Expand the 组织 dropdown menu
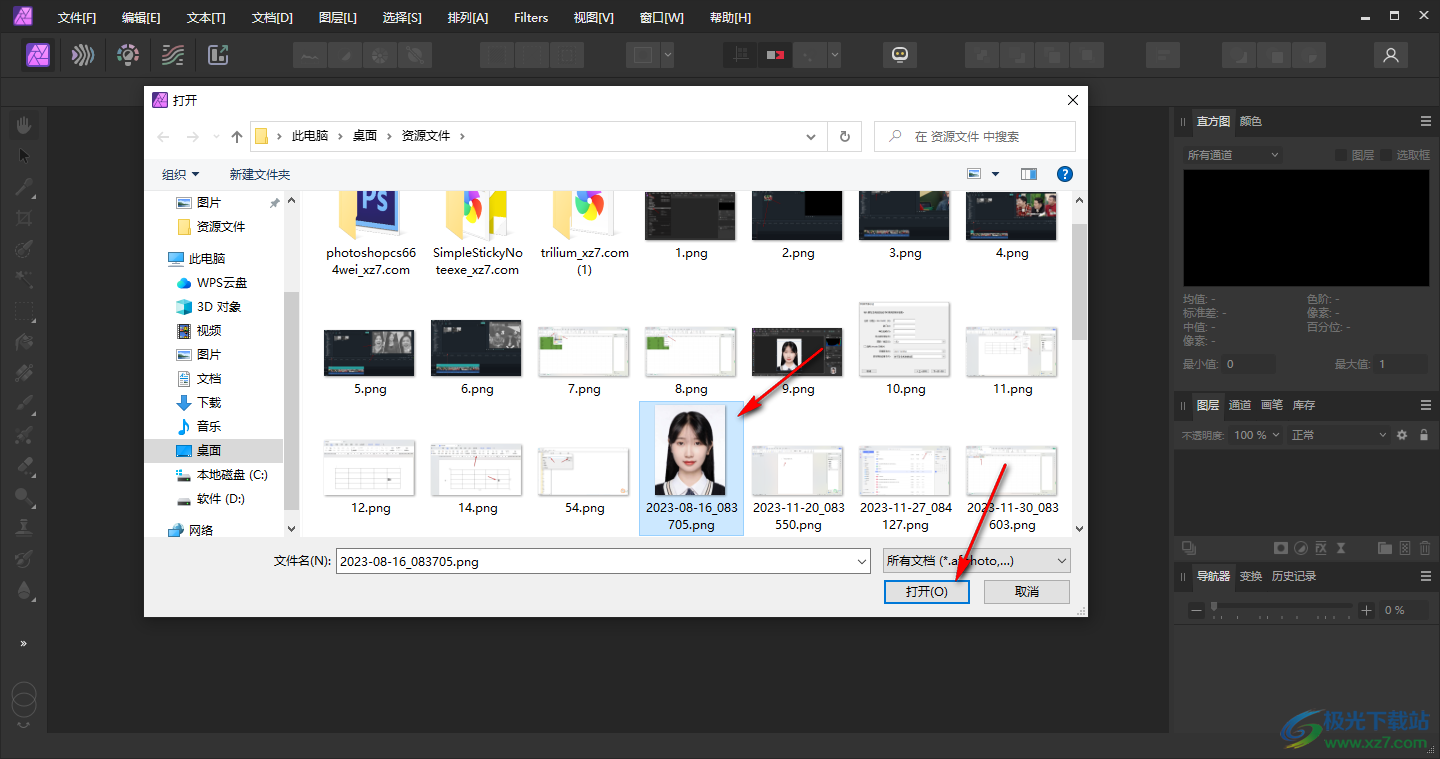 pos(181,174)
